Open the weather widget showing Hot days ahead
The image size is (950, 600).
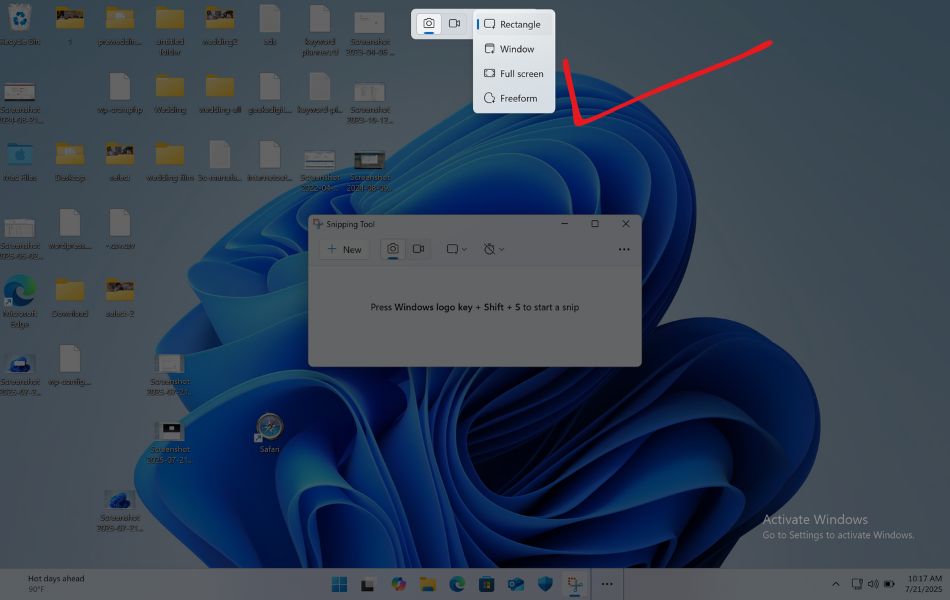(55, 582)
